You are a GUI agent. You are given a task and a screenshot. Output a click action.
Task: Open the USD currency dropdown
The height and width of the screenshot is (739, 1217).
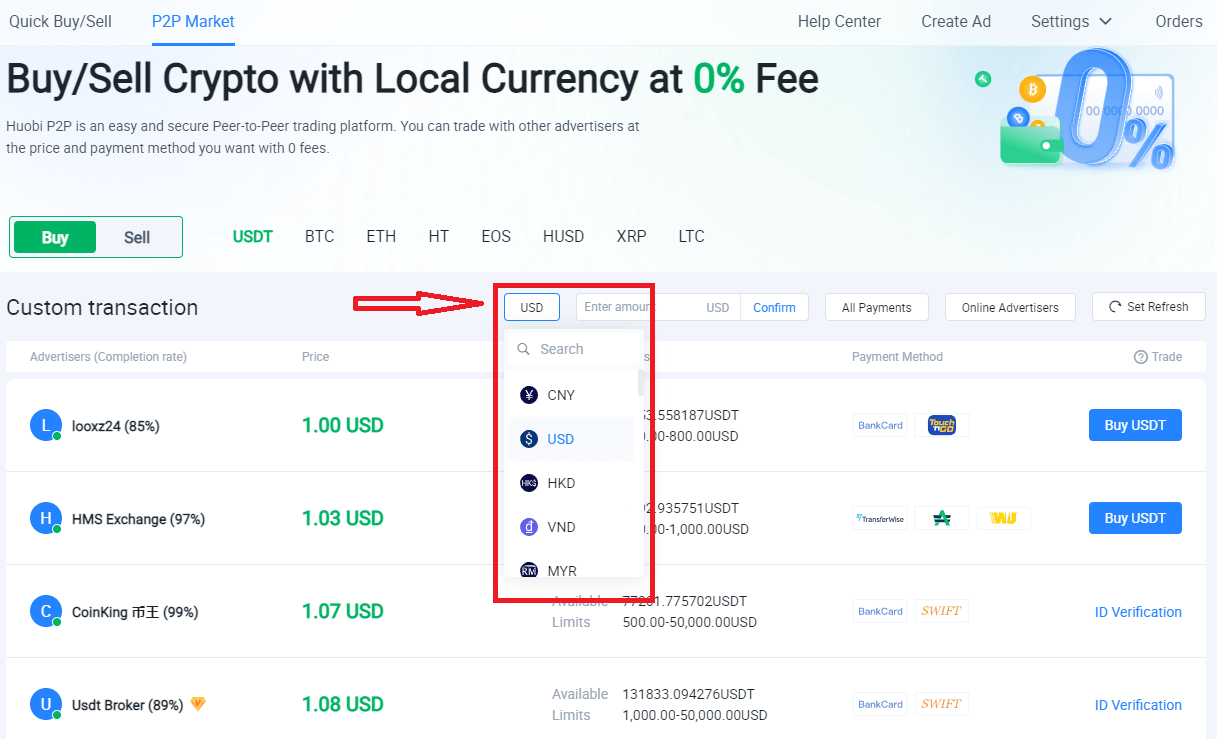[x=532, y=307]
